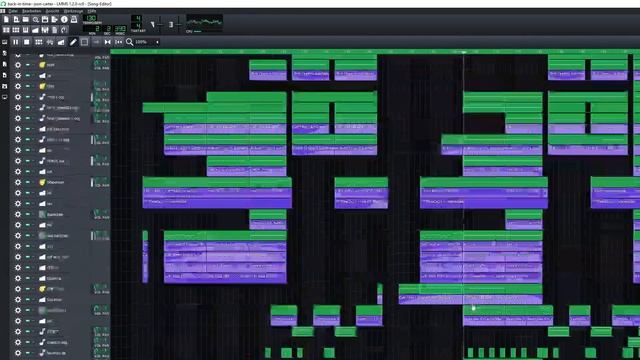
Task: Open the Bearbeiten menu
Action: 31,11
